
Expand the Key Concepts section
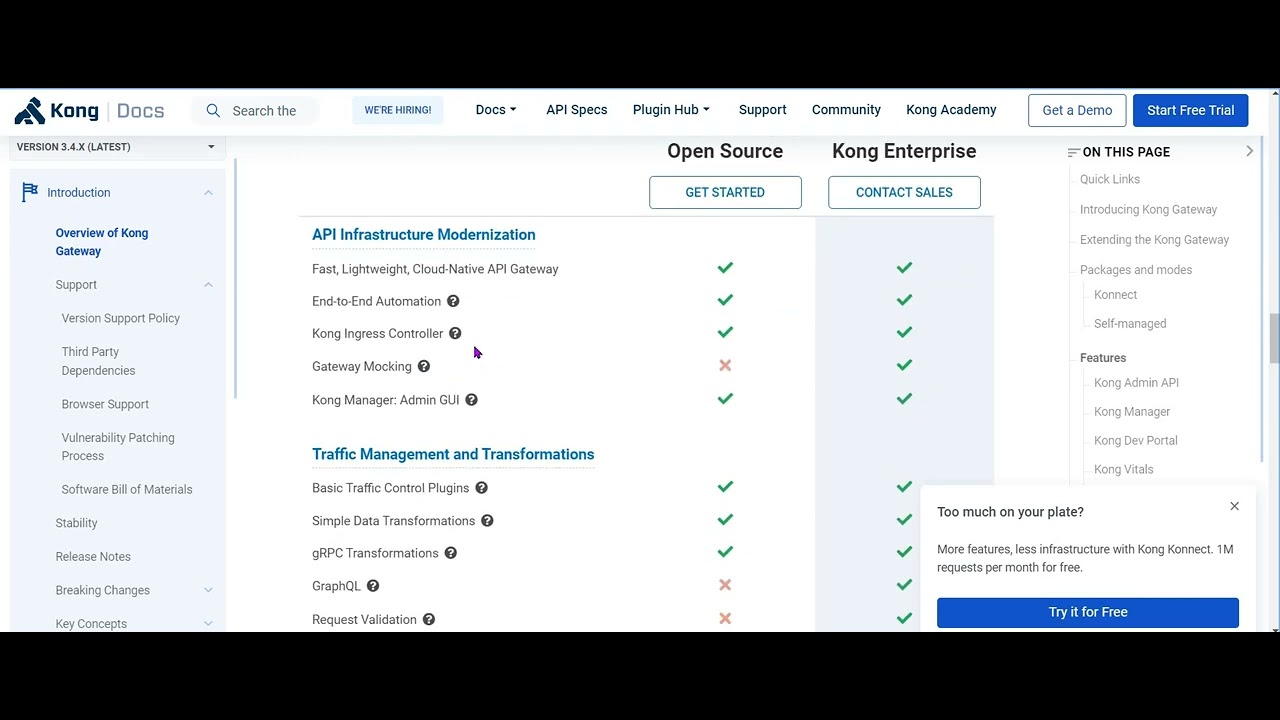208,624
